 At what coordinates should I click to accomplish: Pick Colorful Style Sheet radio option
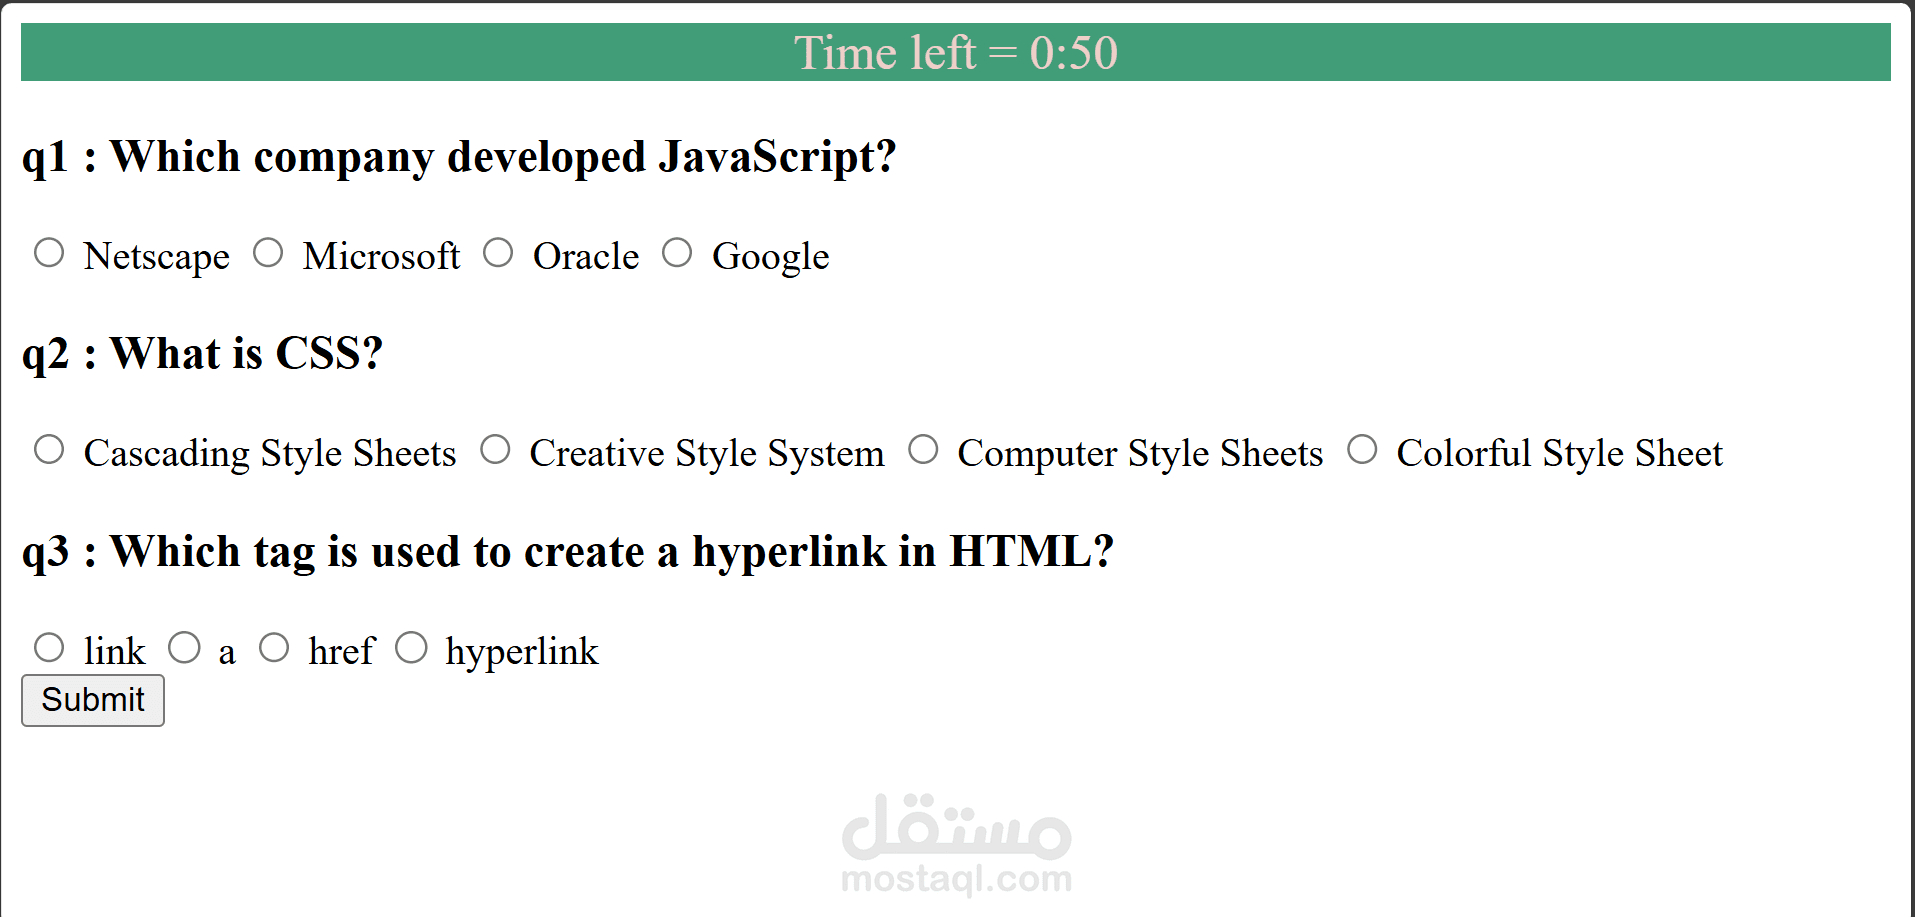pos(1362,449)
